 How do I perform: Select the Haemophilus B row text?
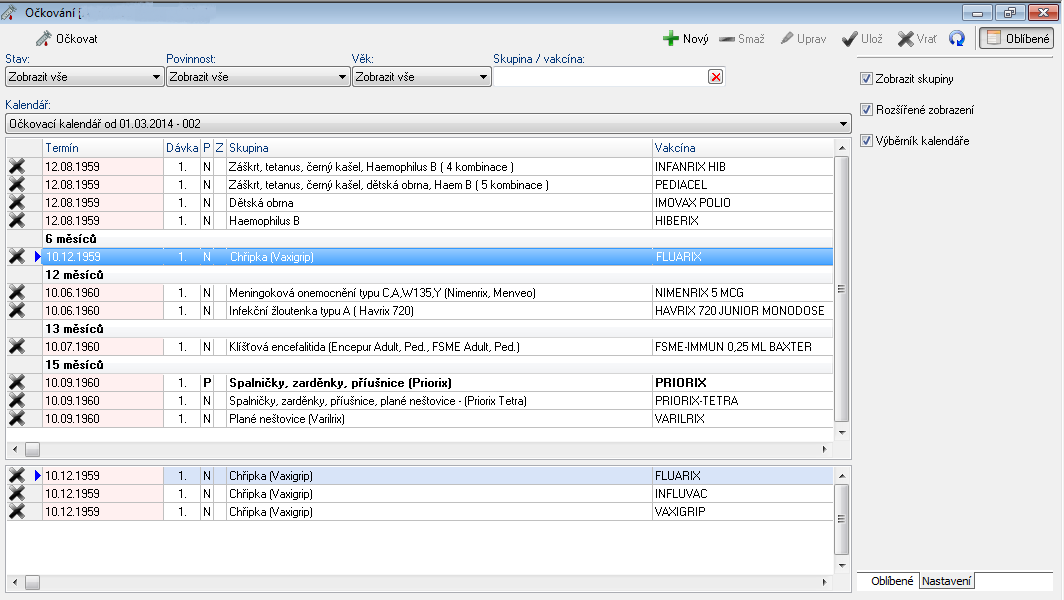(264, 221)
